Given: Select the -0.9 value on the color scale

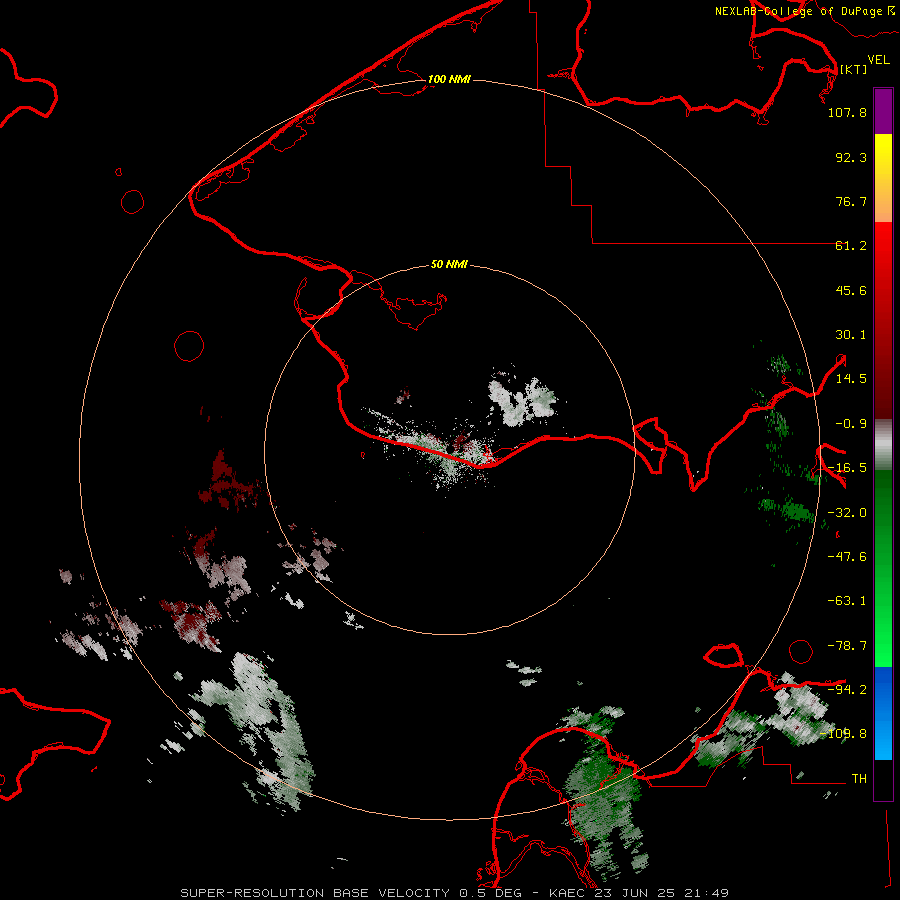Looking at the screenshot, I should tap(851, 424).
